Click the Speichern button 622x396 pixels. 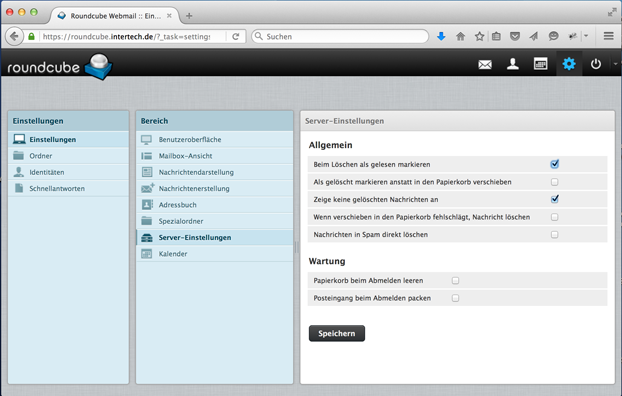(337, 333)
